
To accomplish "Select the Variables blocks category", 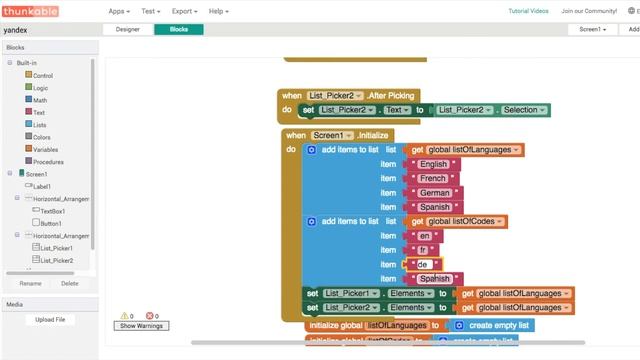I will [x=42, y=149].
